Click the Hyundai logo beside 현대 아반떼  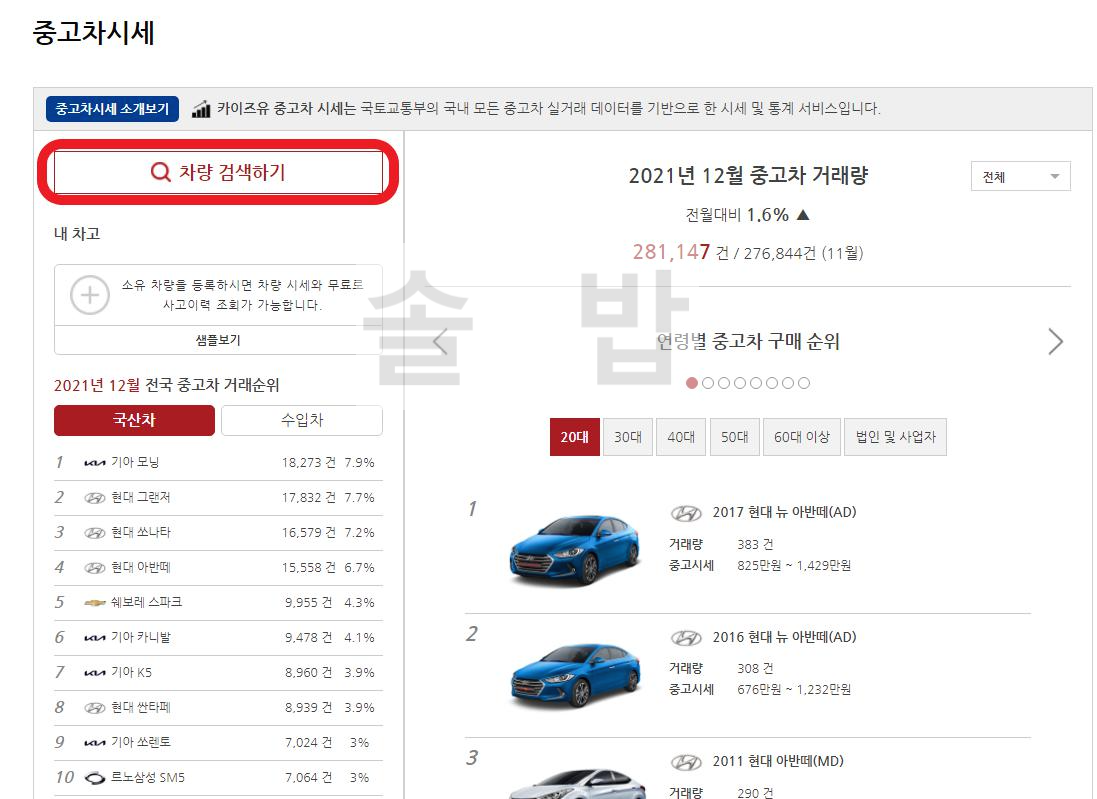[94, 568]
